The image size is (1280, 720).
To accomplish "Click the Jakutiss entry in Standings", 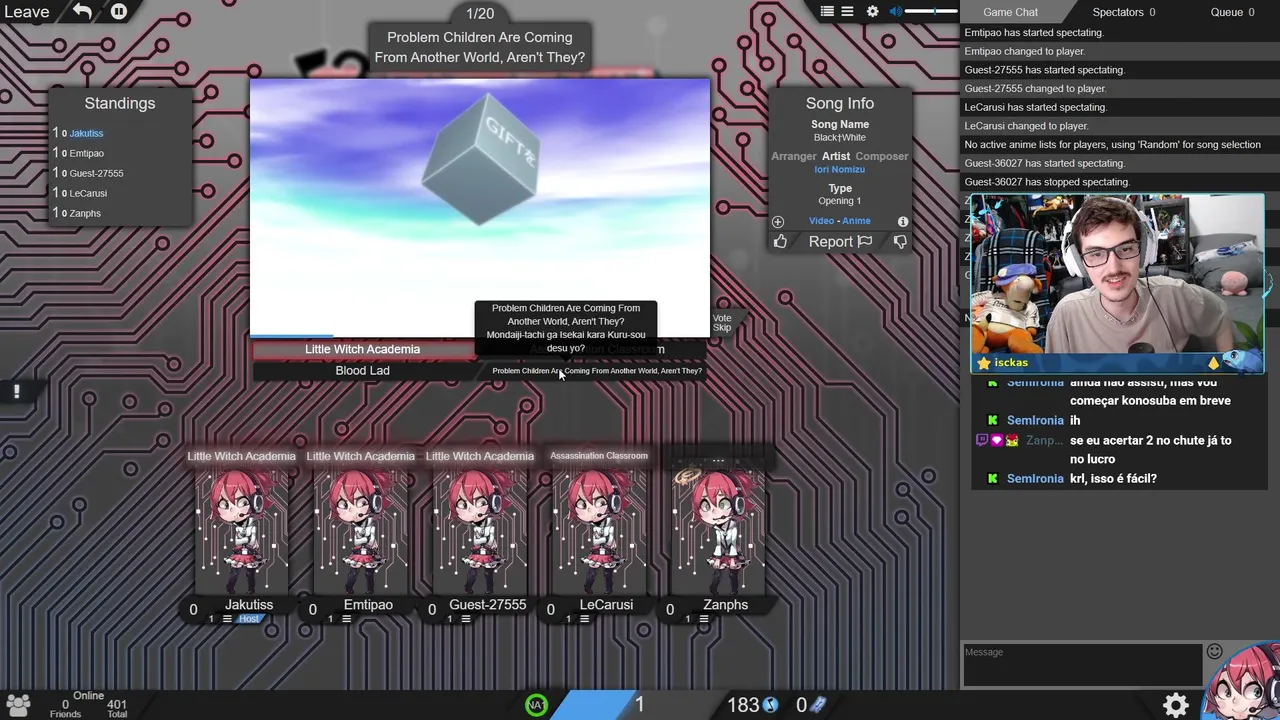I will [x=86, y=133].
